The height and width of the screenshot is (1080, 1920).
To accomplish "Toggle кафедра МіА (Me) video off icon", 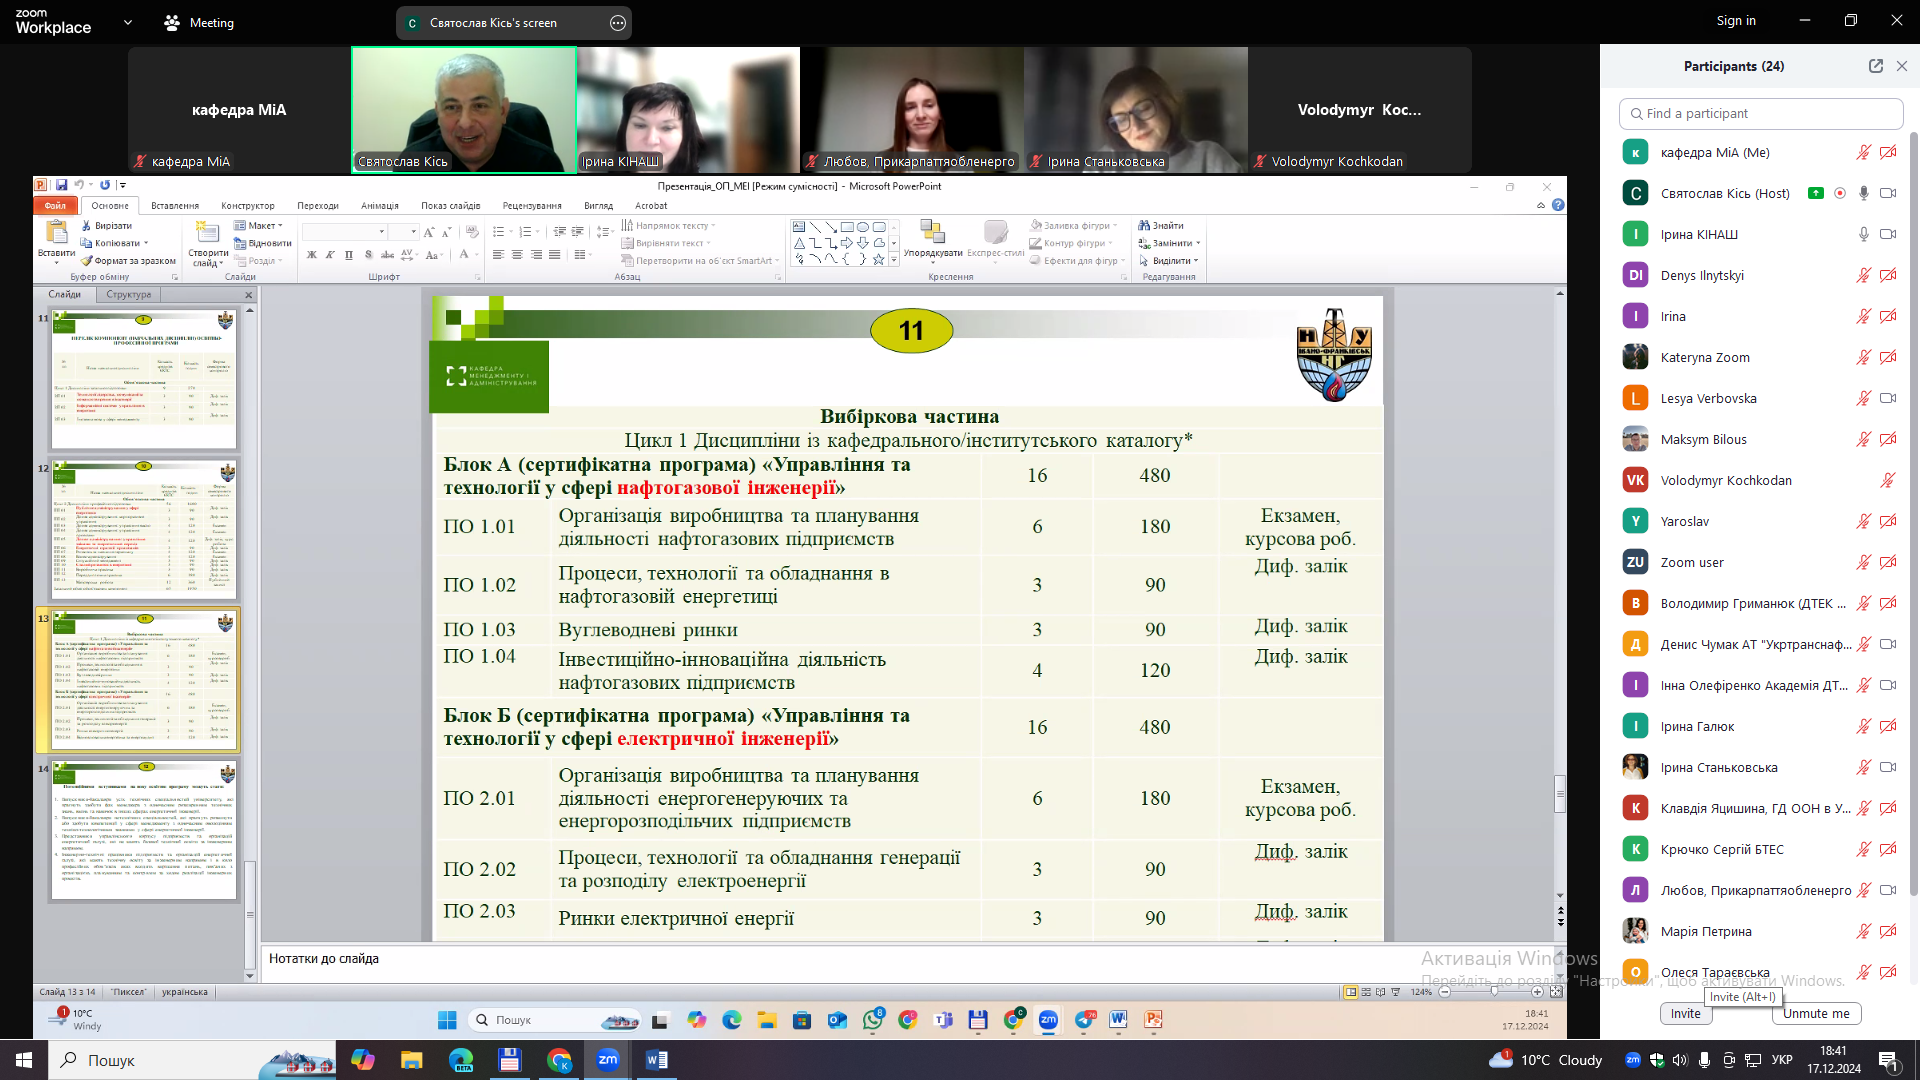I will coord(1888,152).
